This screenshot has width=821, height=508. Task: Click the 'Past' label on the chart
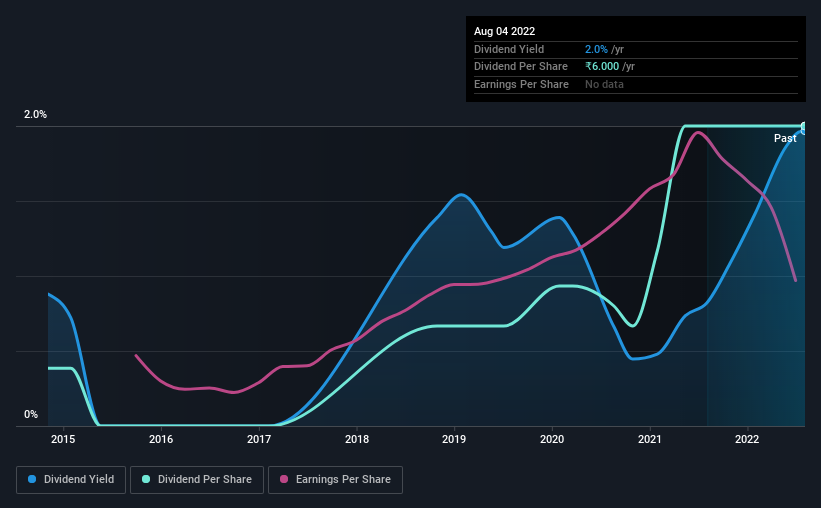click(x=785, y=138)
